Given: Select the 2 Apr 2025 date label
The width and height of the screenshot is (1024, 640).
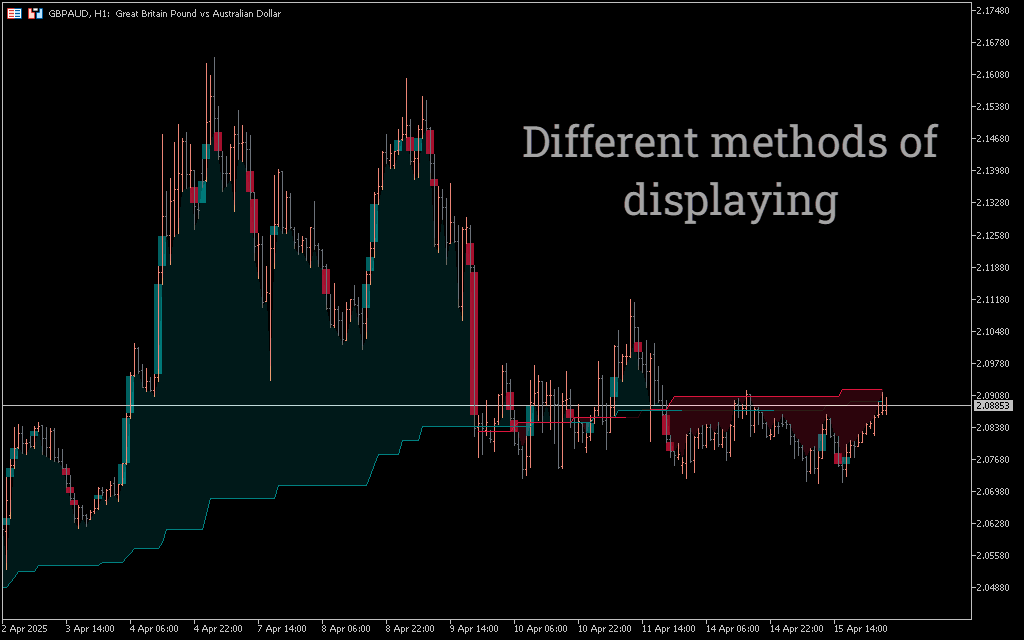Looking at the screenshot, I should pyautogui.click(x=25, y=629).
